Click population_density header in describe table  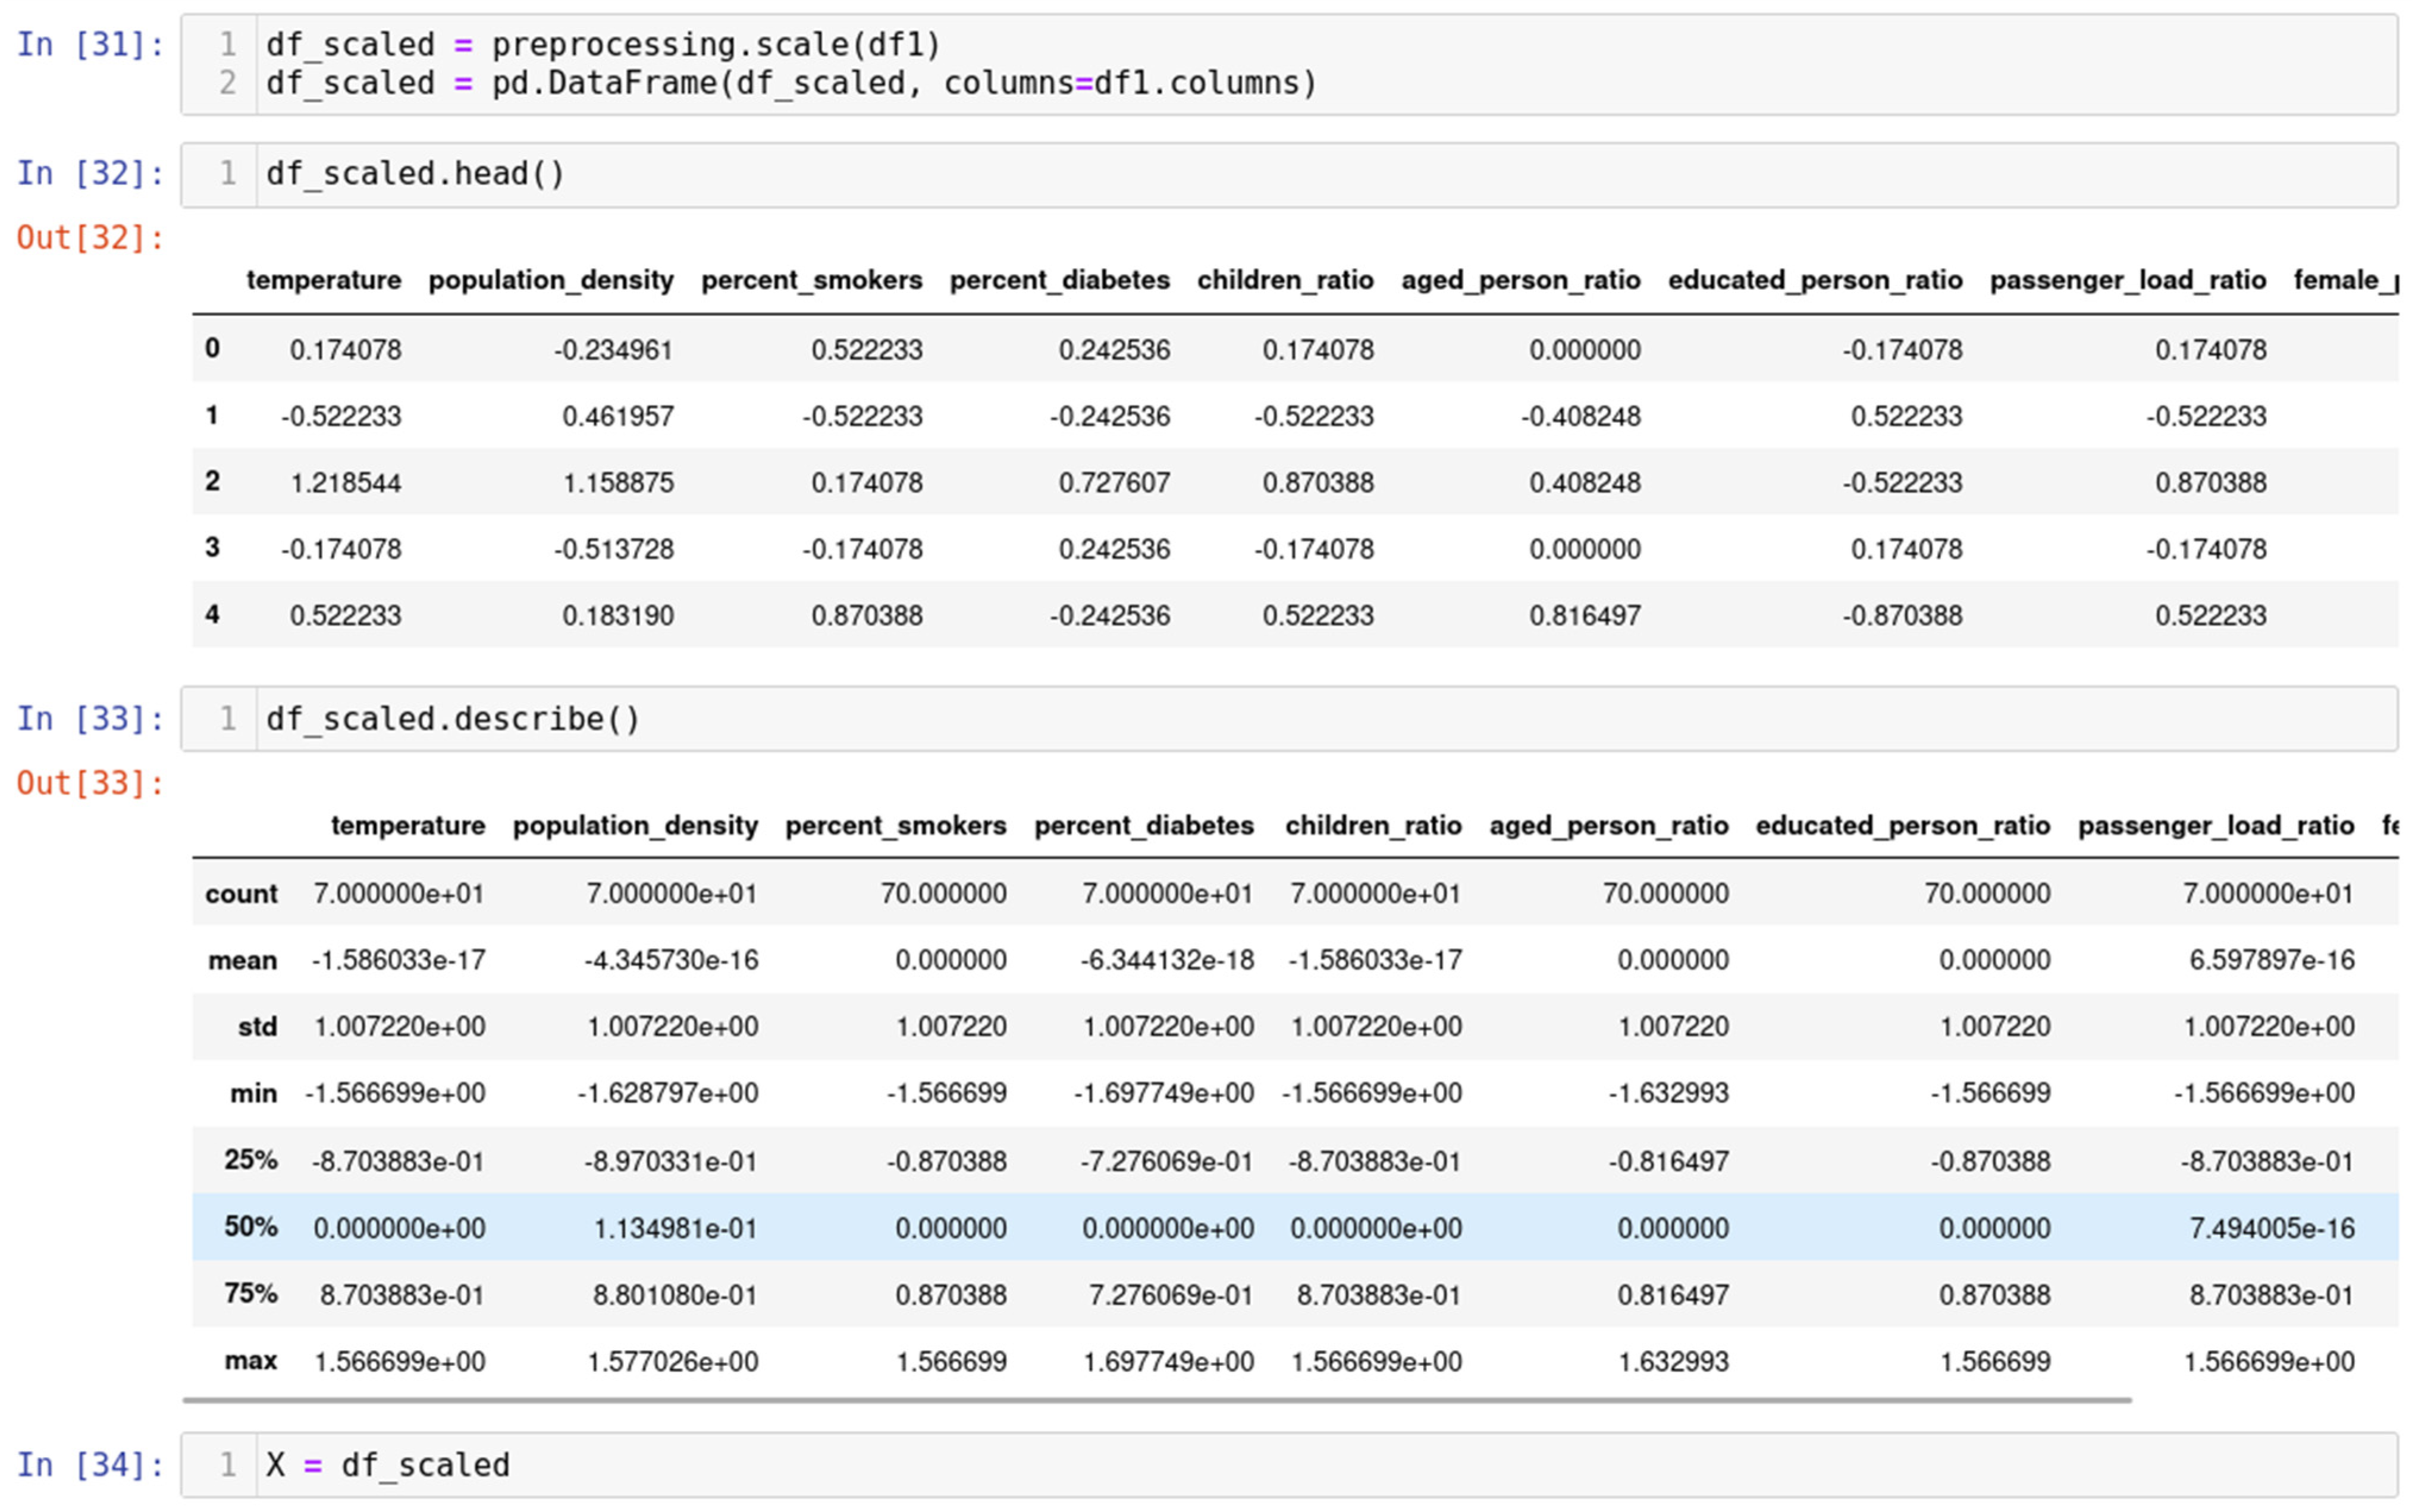coord(635,826)
